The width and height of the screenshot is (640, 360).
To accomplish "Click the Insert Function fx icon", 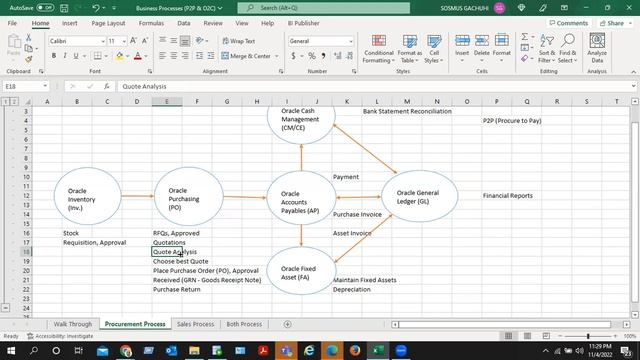I will pos(107,86).
